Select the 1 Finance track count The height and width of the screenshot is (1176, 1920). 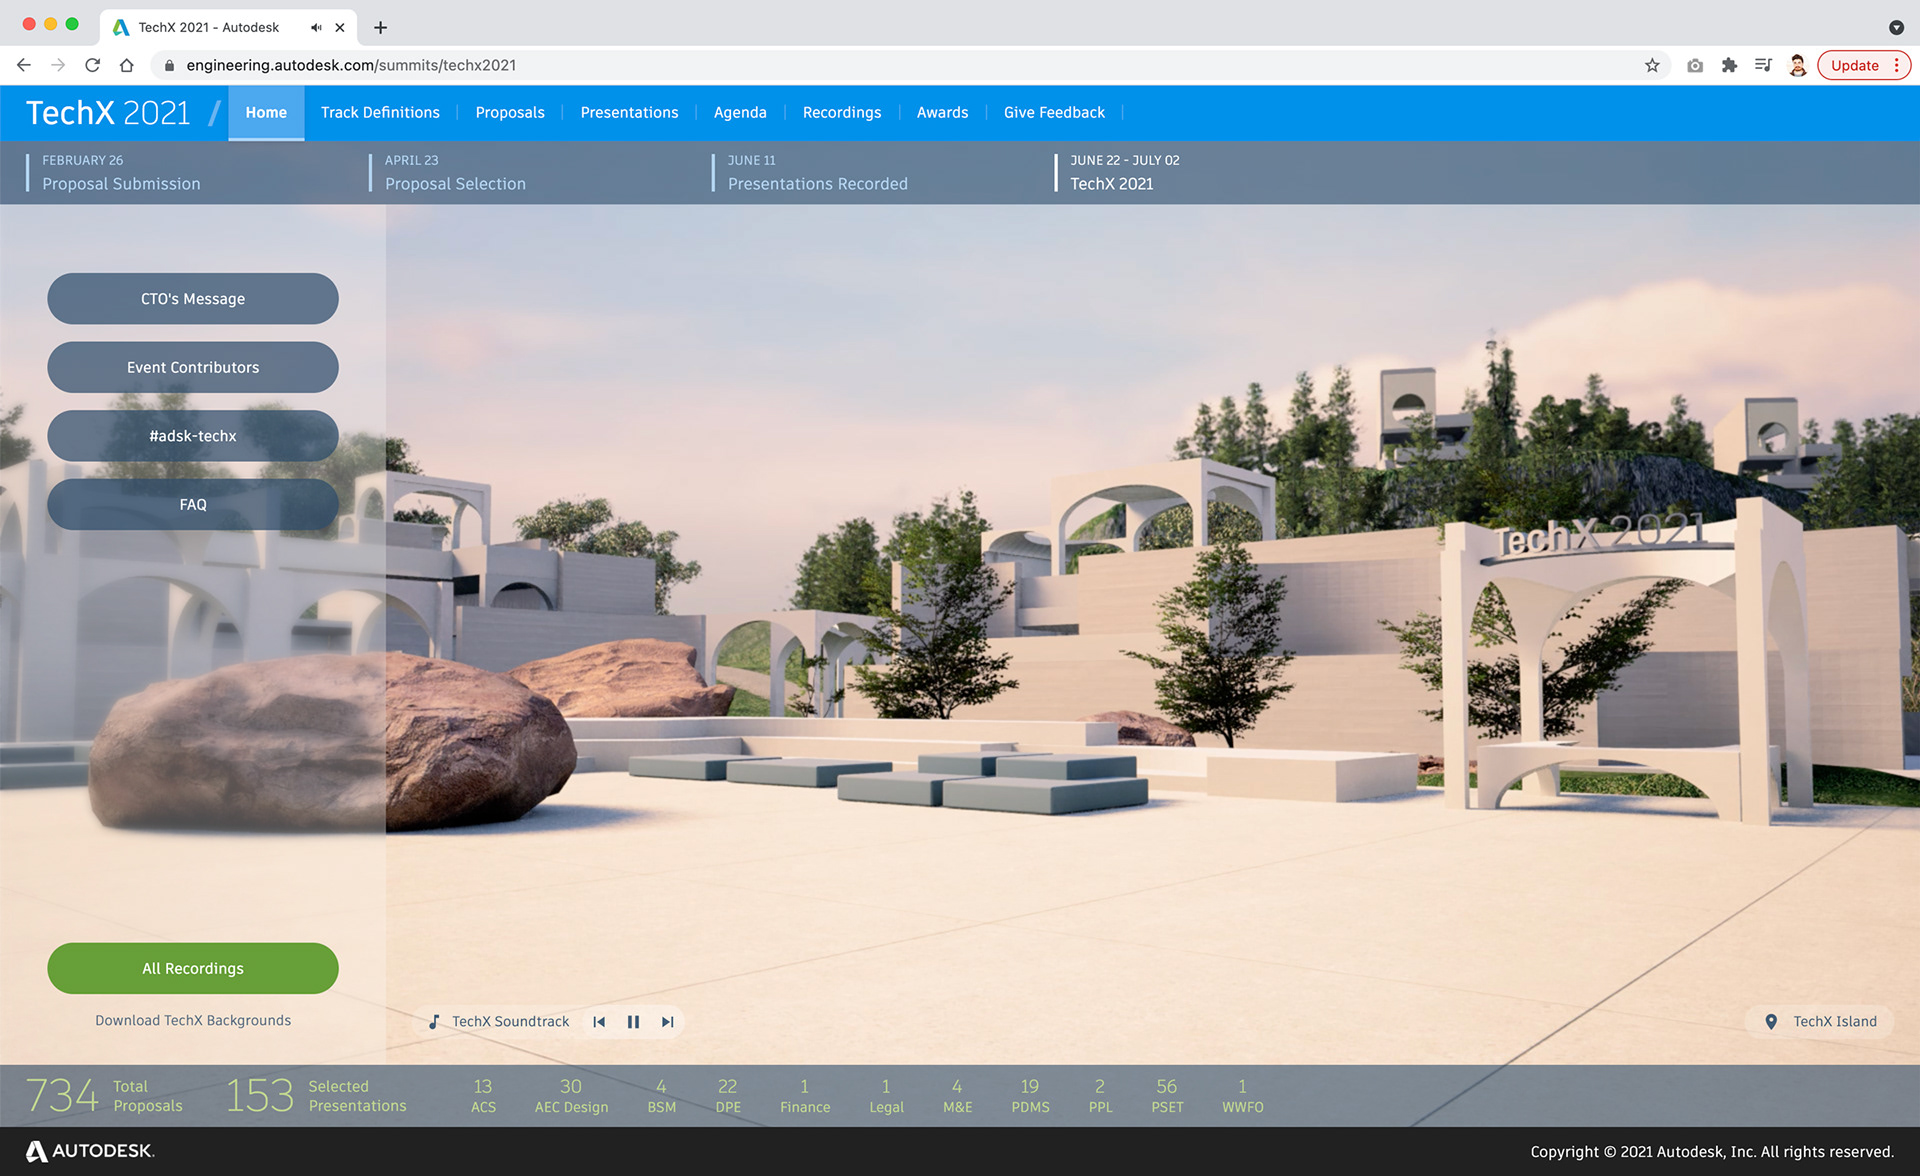click(805, 1096)
